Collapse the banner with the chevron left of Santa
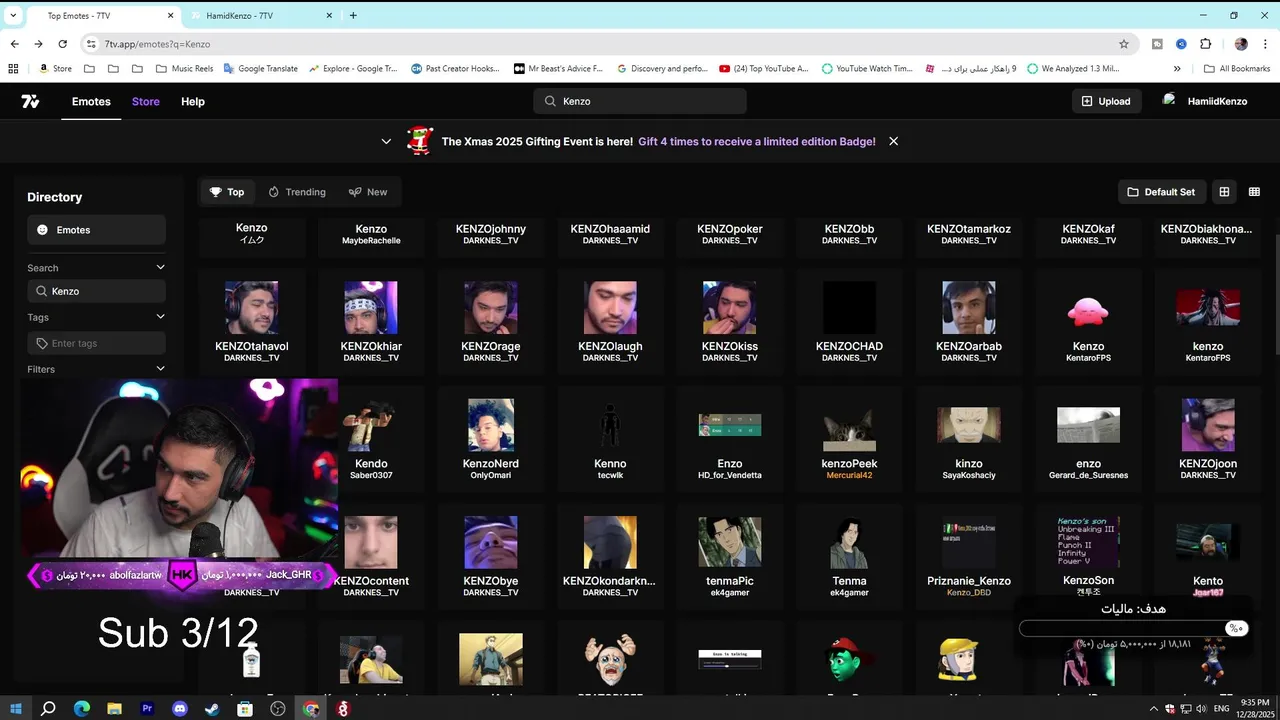The width and height of the screenshot is (1280, 720). 386,141
